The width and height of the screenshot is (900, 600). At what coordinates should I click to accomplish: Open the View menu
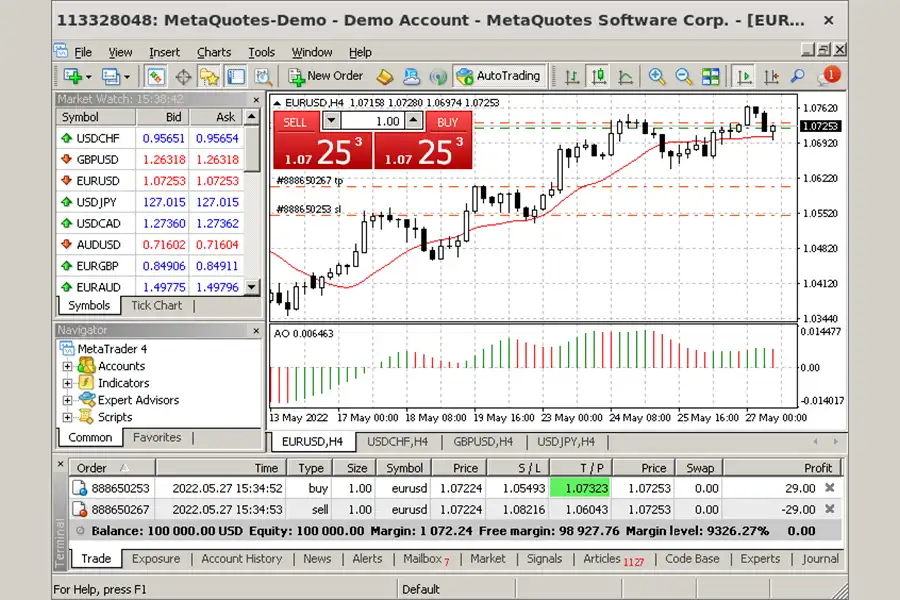(x=121, y=52)
